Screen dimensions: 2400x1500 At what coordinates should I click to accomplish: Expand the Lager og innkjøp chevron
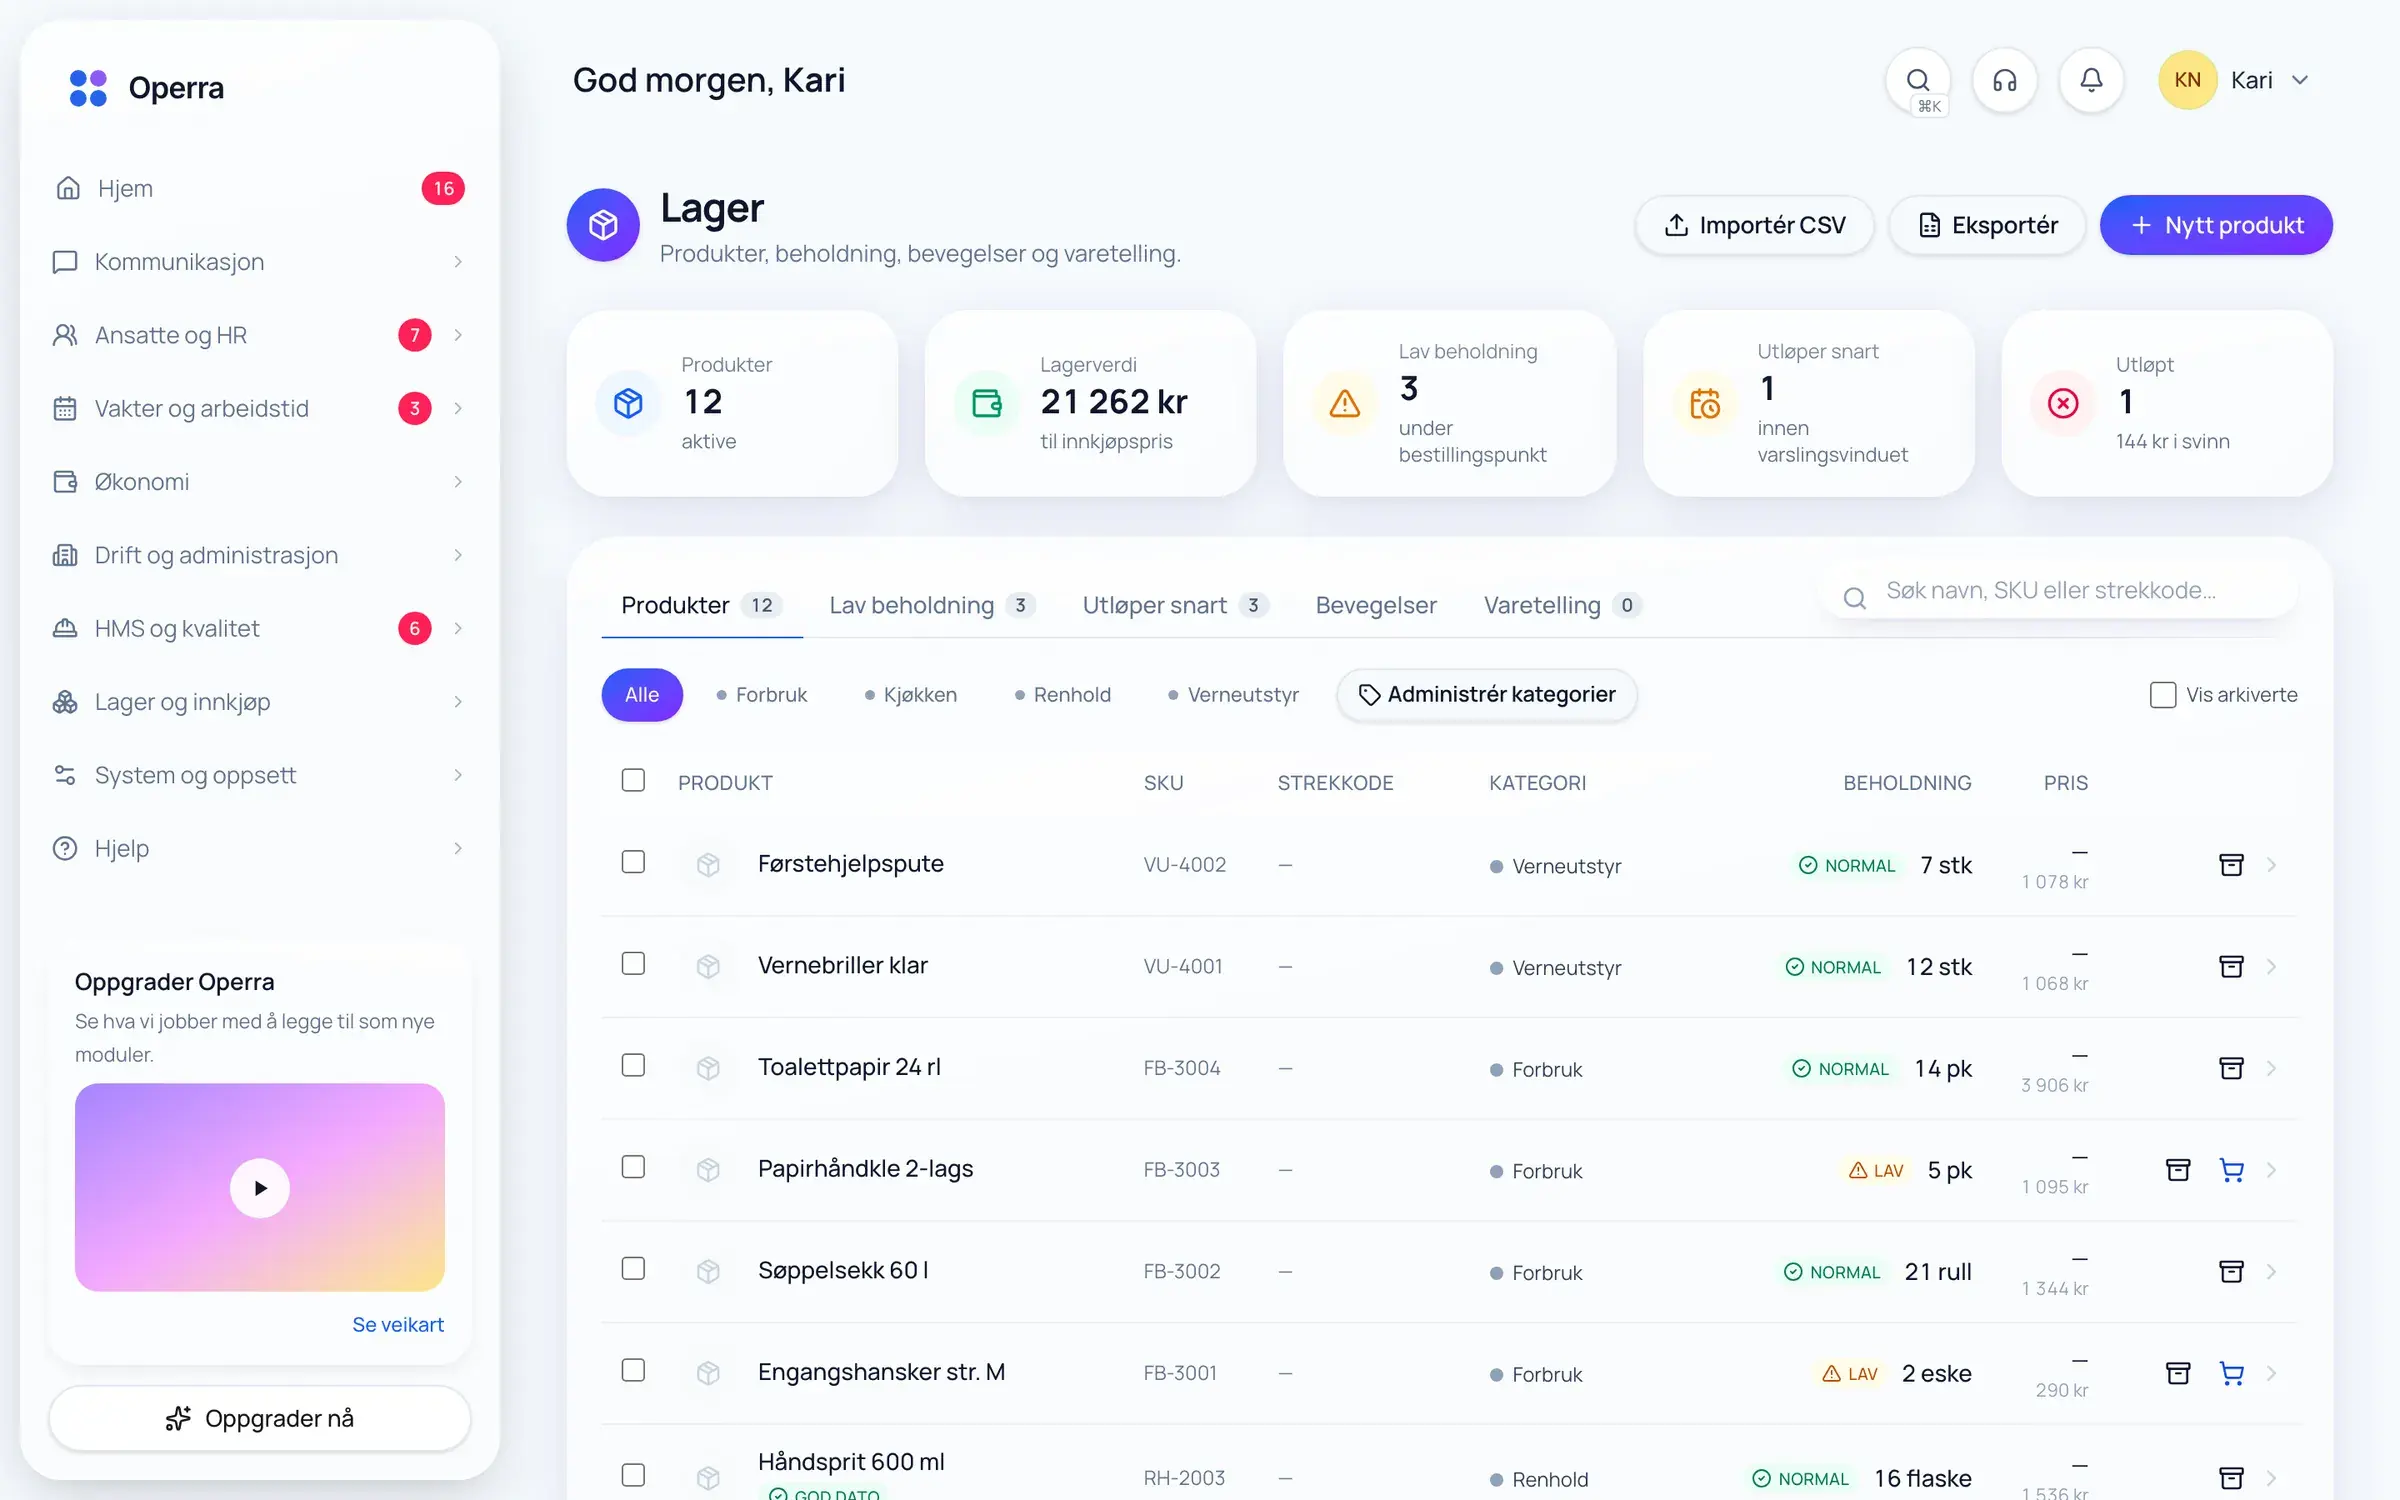click(458, 702)
